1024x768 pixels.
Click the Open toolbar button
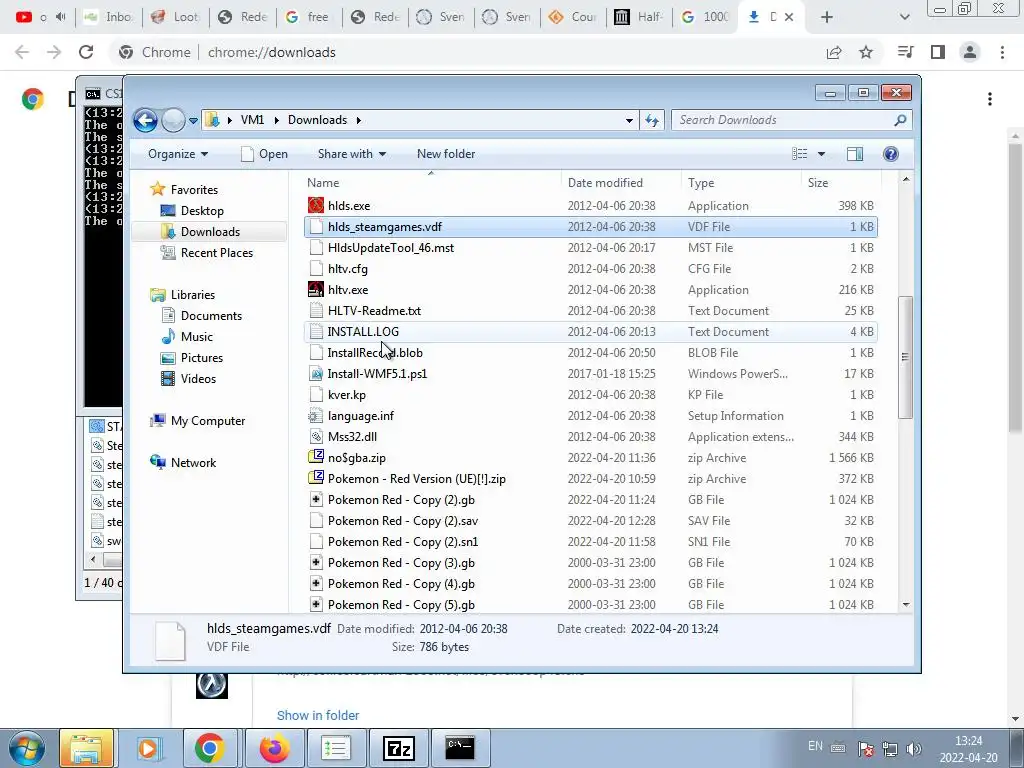[264, 154]
